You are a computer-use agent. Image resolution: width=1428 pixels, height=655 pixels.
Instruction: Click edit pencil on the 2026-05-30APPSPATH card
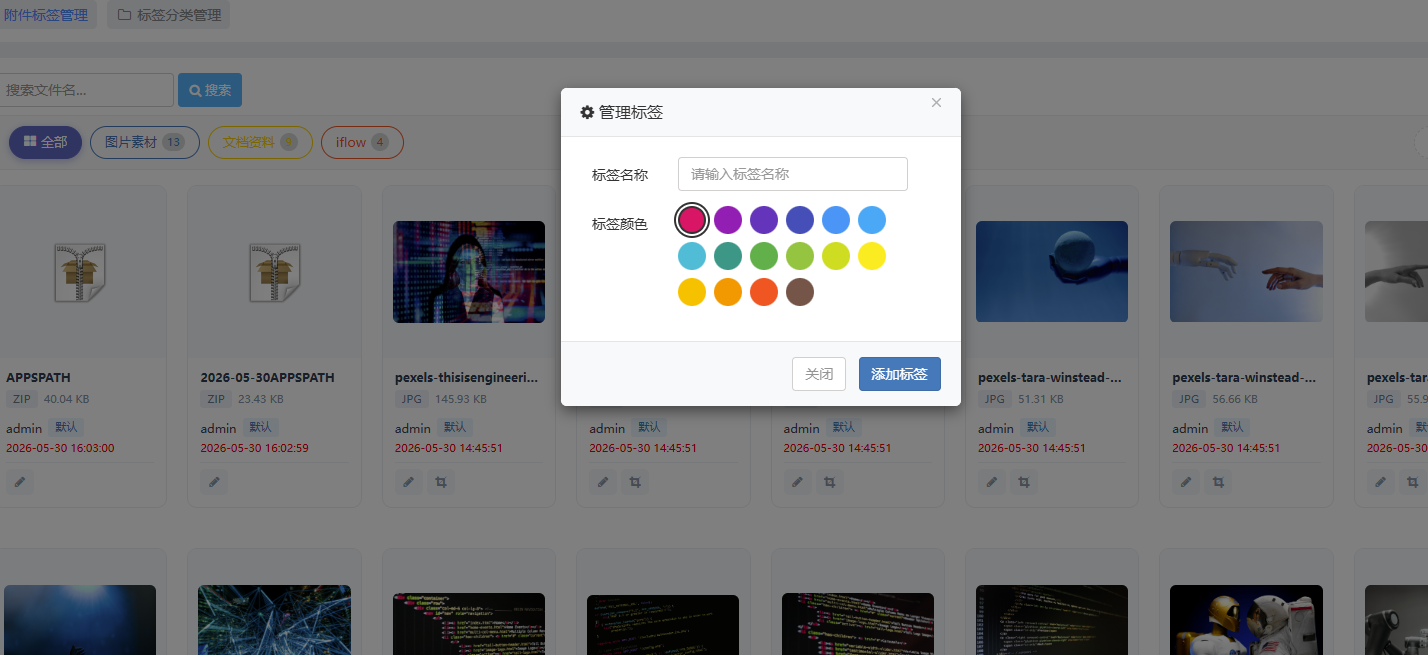214,482
